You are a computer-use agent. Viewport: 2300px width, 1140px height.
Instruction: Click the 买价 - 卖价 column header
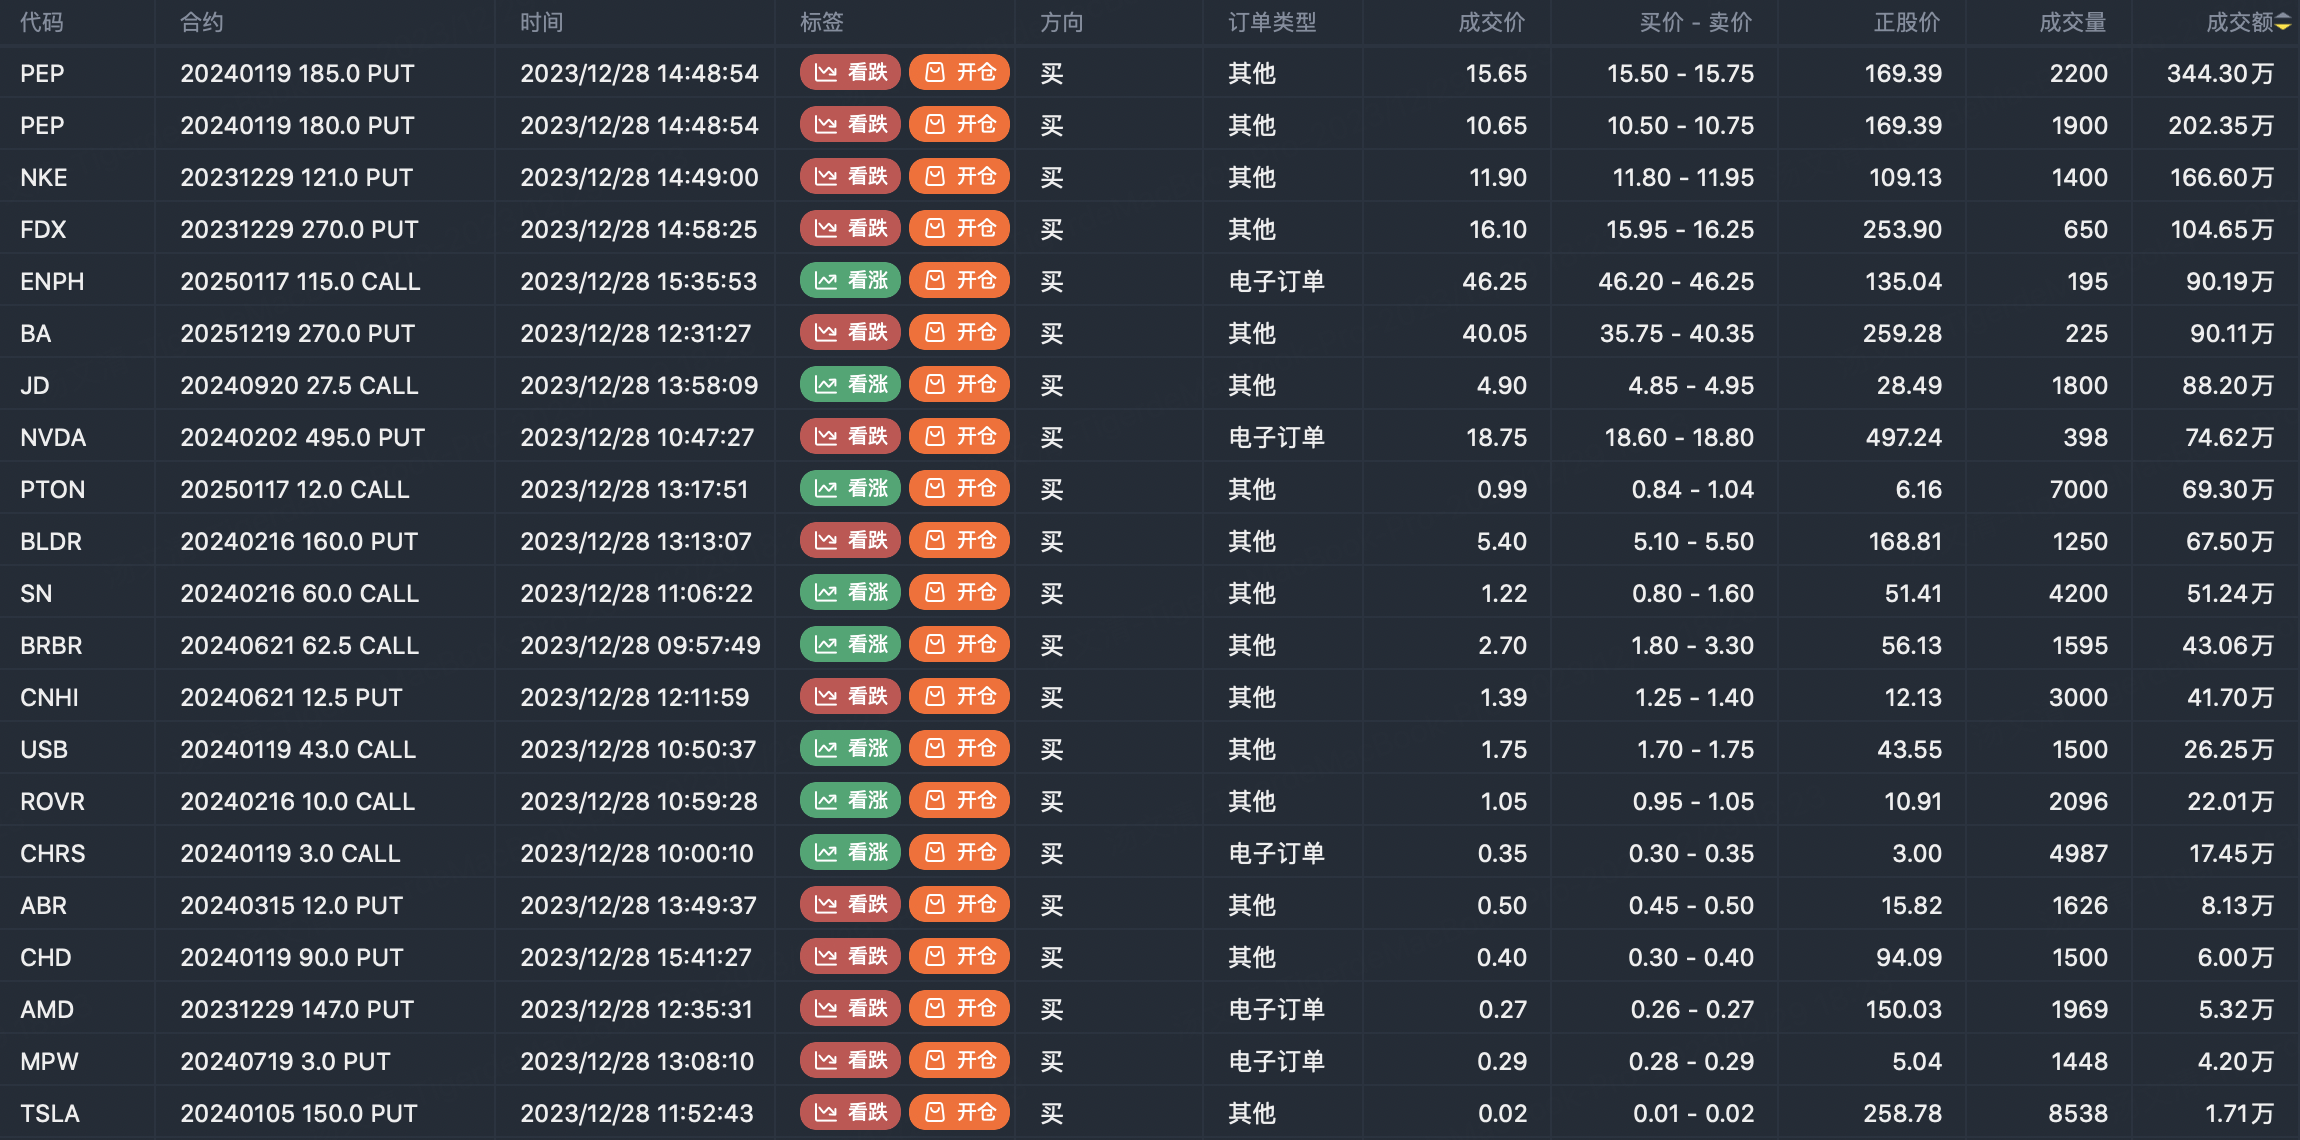[x=1696, y=22]
